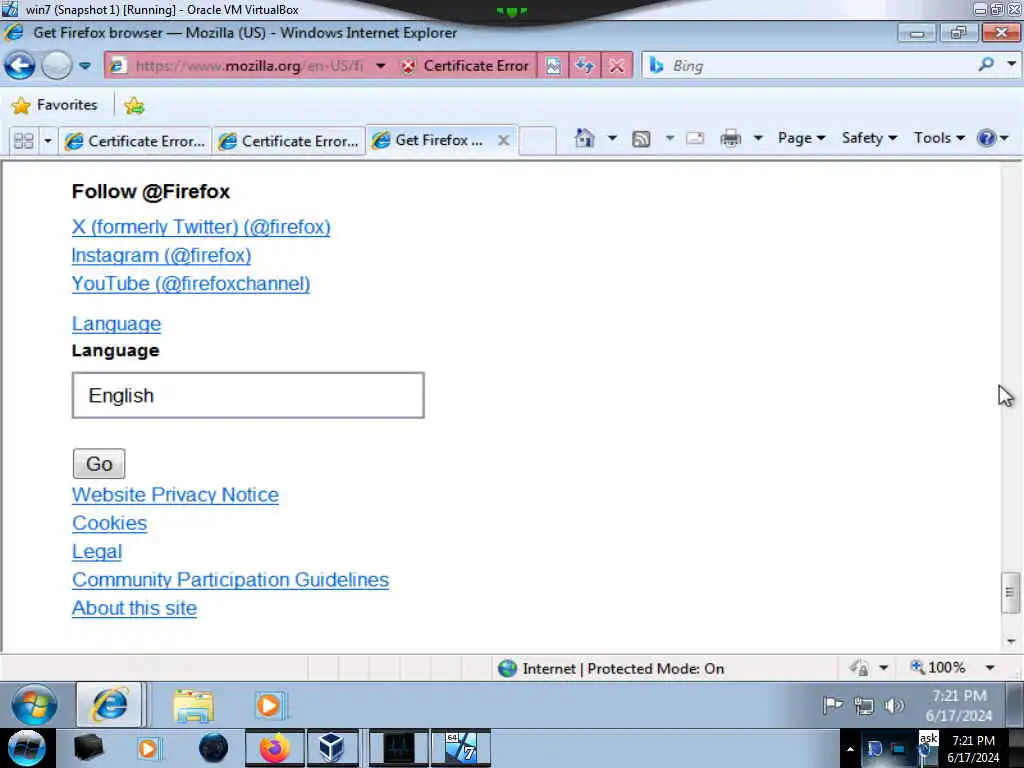Open Website Privacy Notice link
Viewport: 1024px width, 768px height.
point(175,494)
